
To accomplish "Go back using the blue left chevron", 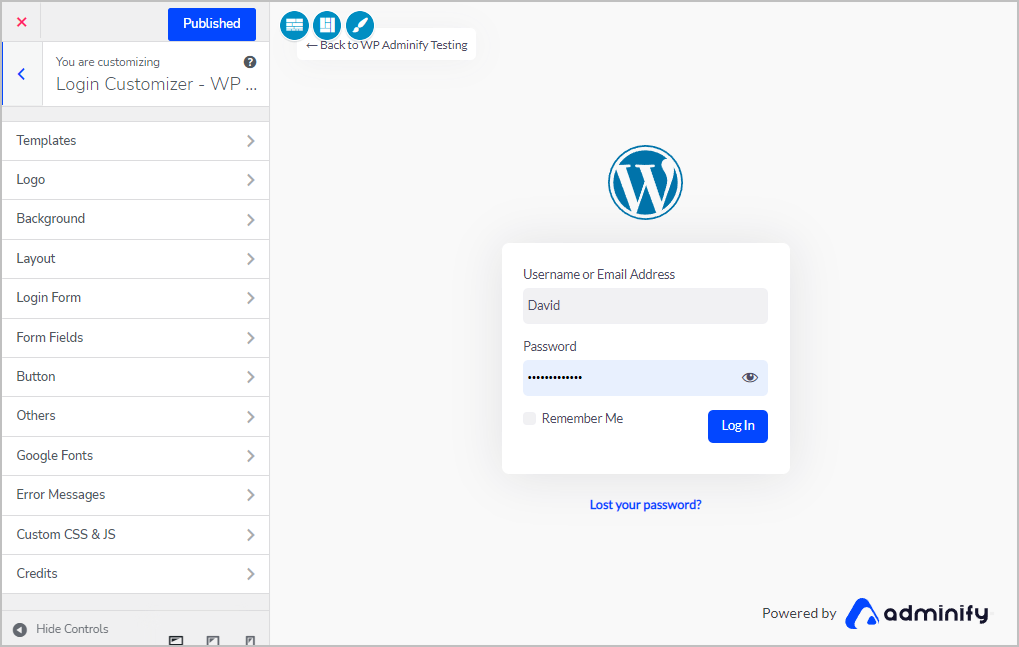I will [21, 74].
